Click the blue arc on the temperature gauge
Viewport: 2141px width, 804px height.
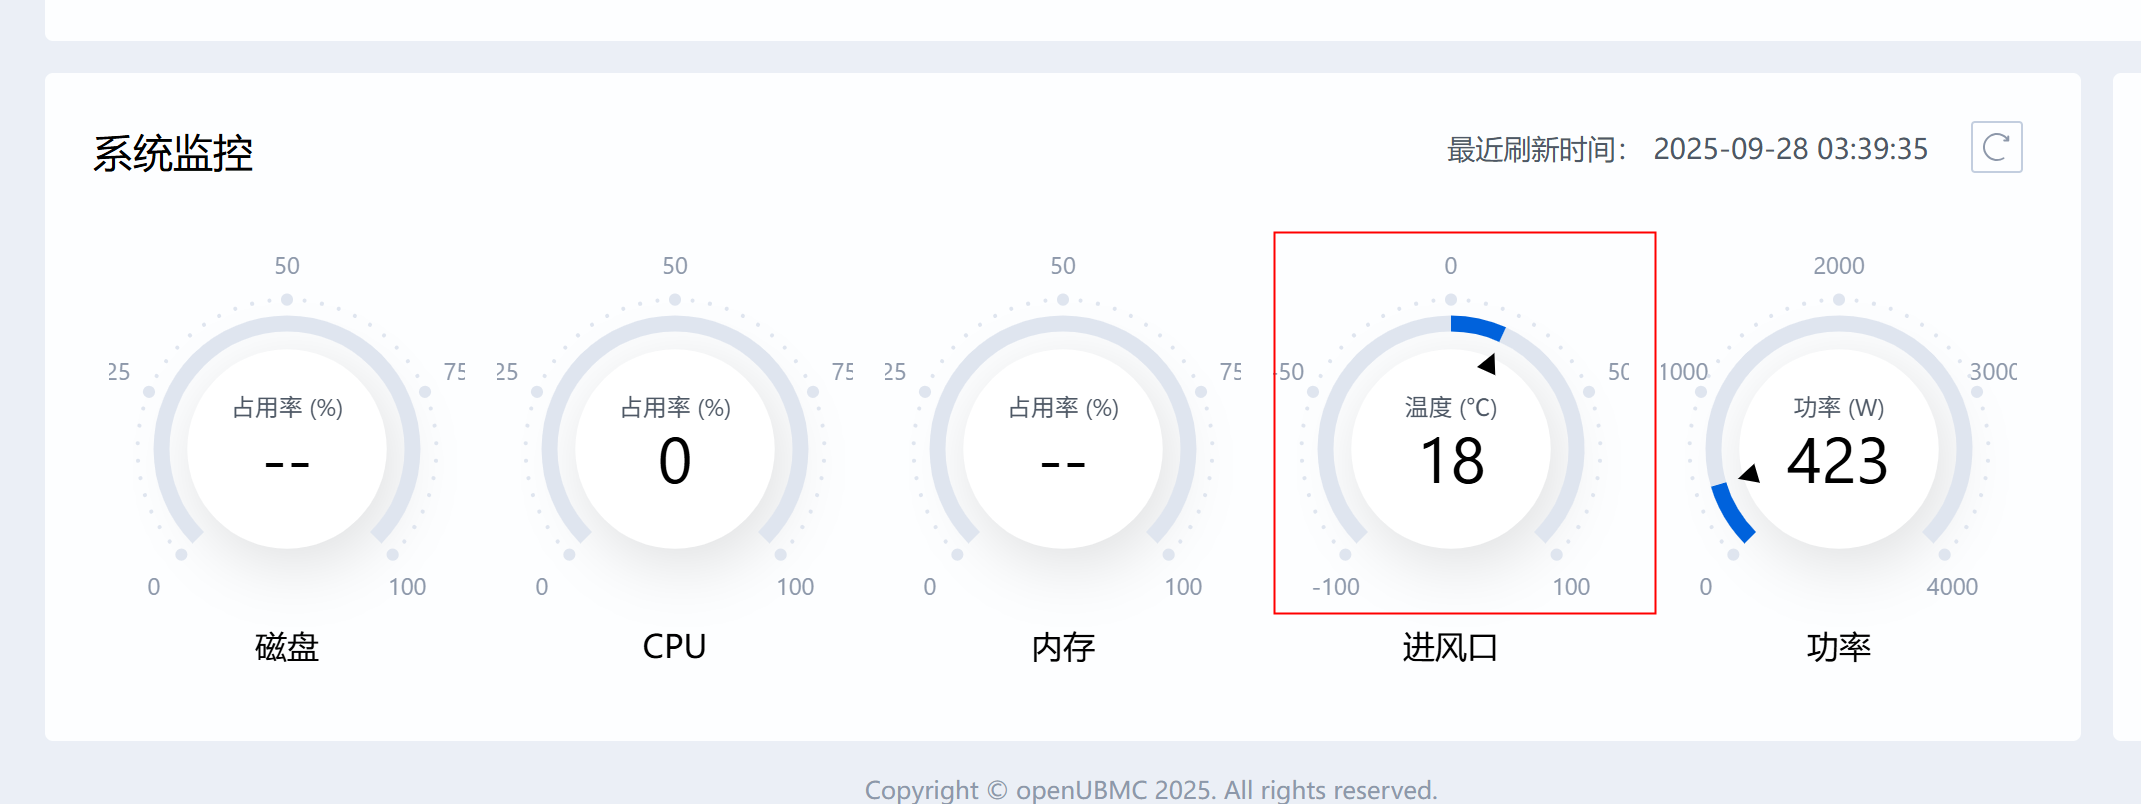point(1478,326)
